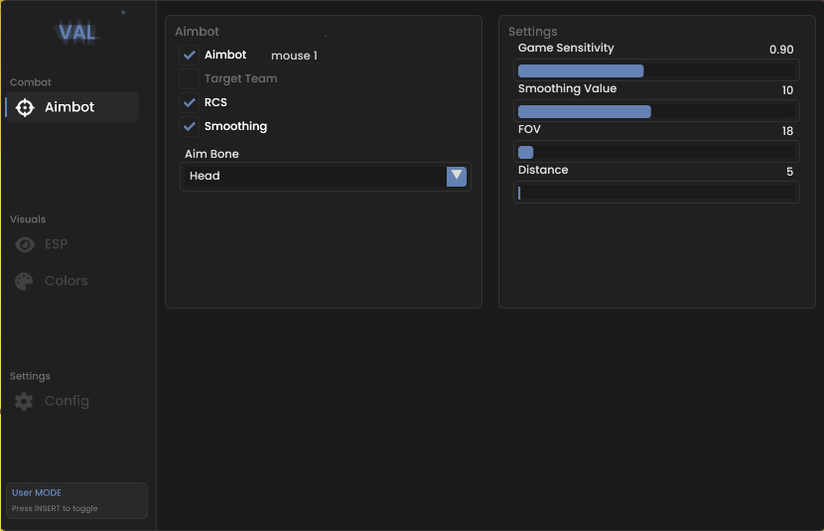Click the mouse 1 keybind button
The height and width of the screenshot is (531, 824).
click(x=294, y=56)
